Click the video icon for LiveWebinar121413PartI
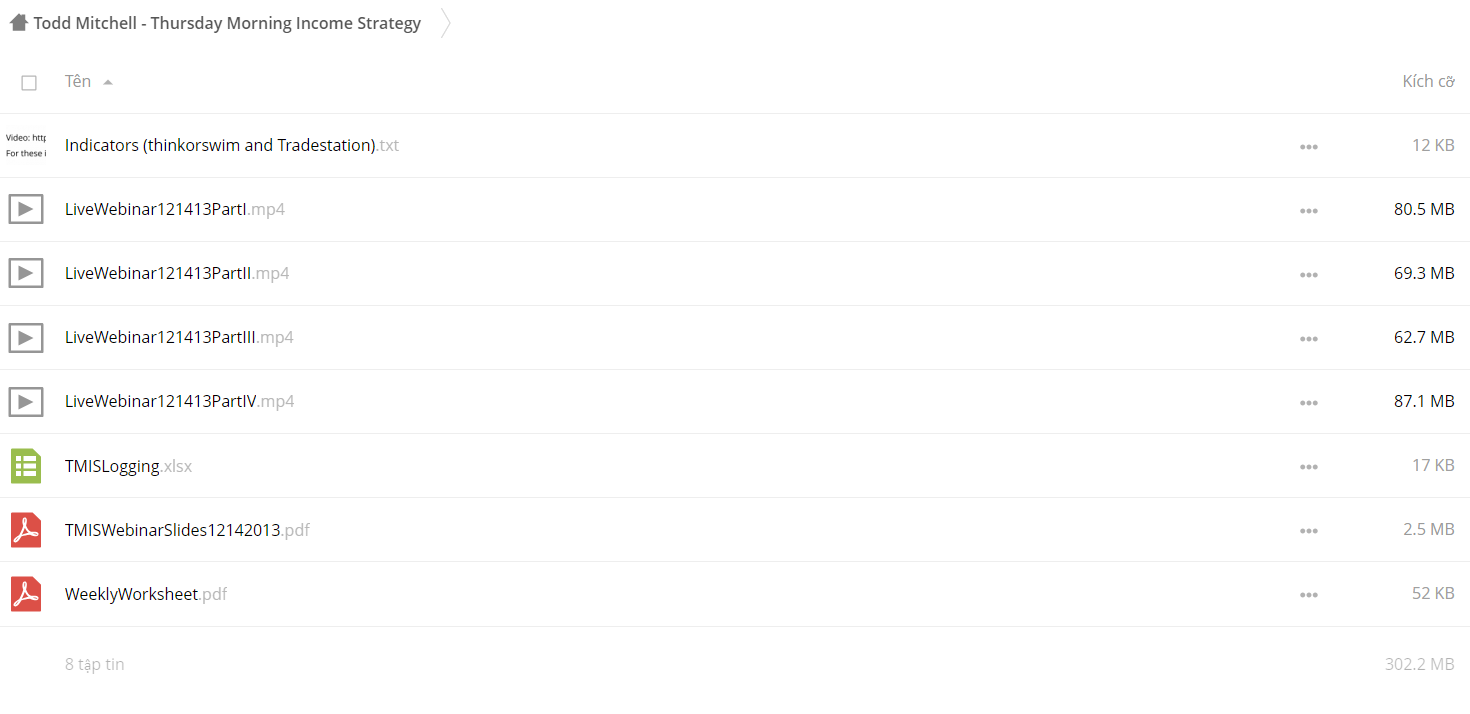 click(x=26, y=209)
